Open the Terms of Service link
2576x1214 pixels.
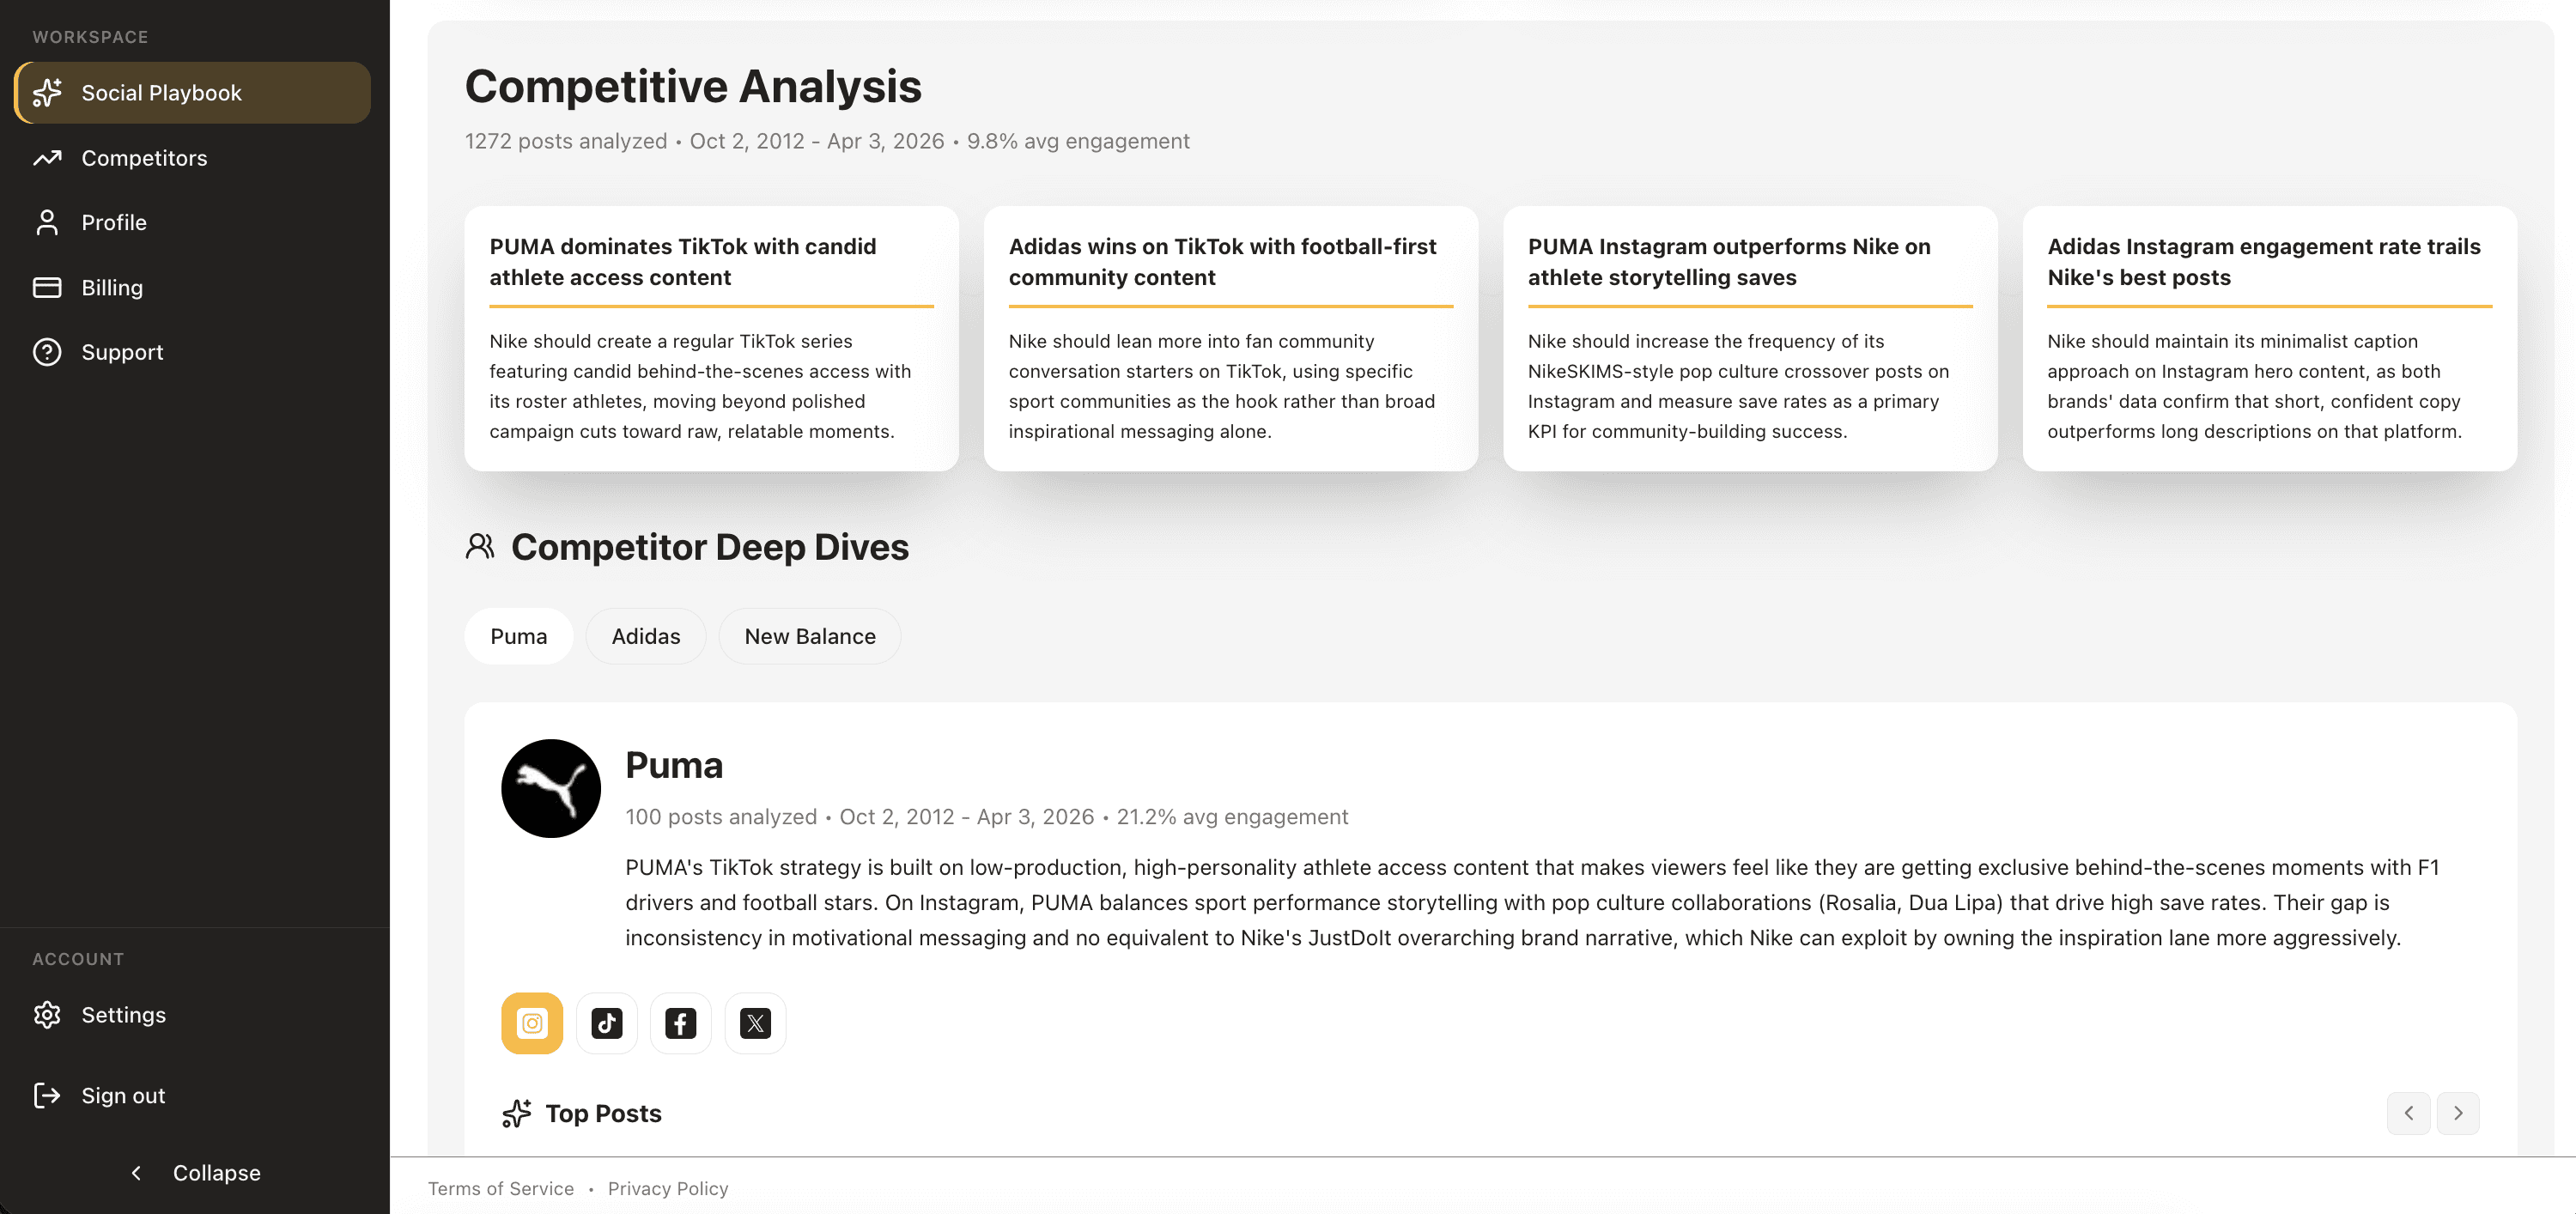pos(501,1188)
